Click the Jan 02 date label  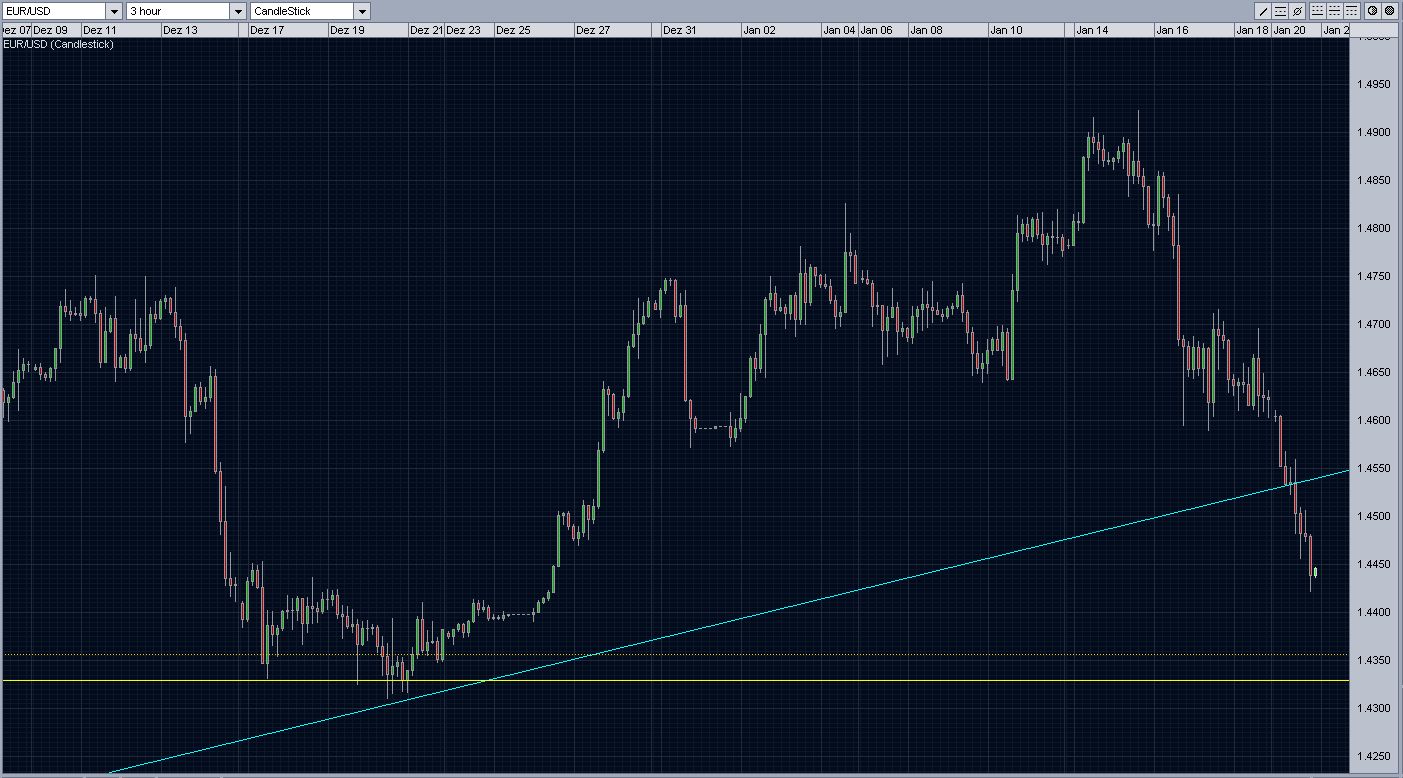[x=759, y=30]
